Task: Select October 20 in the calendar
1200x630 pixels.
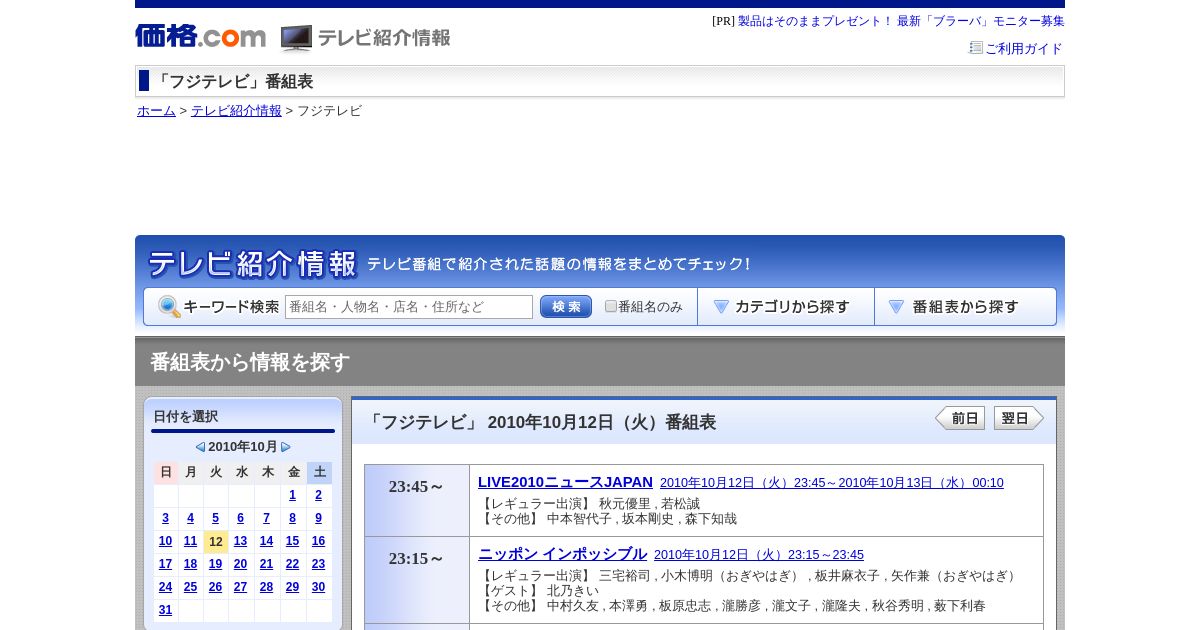Action: [x=241, y=564]
